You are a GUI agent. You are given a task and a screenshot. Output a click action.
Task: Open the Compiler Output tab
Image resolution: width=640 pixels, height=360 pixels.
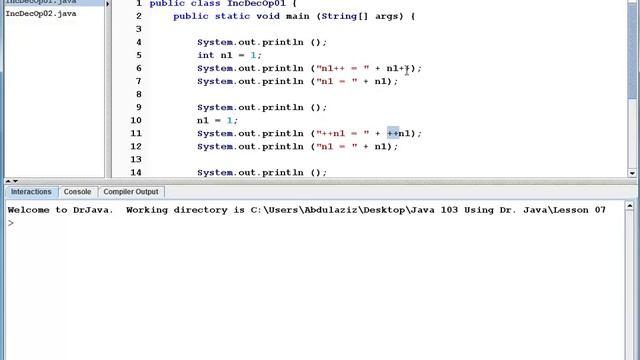point(131,192)
